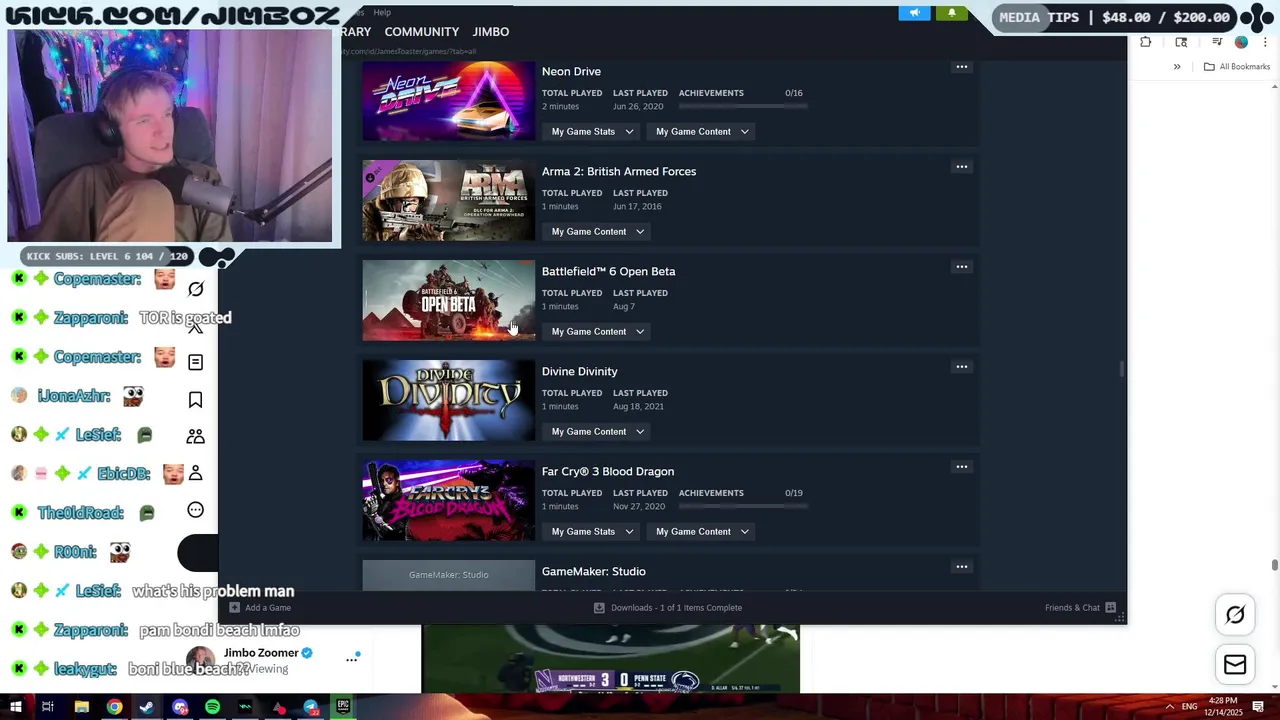Click the downloads icon in Steam footer
Image resolution: width=1280 pixels, height=720 pixels.
coord(599,607)
